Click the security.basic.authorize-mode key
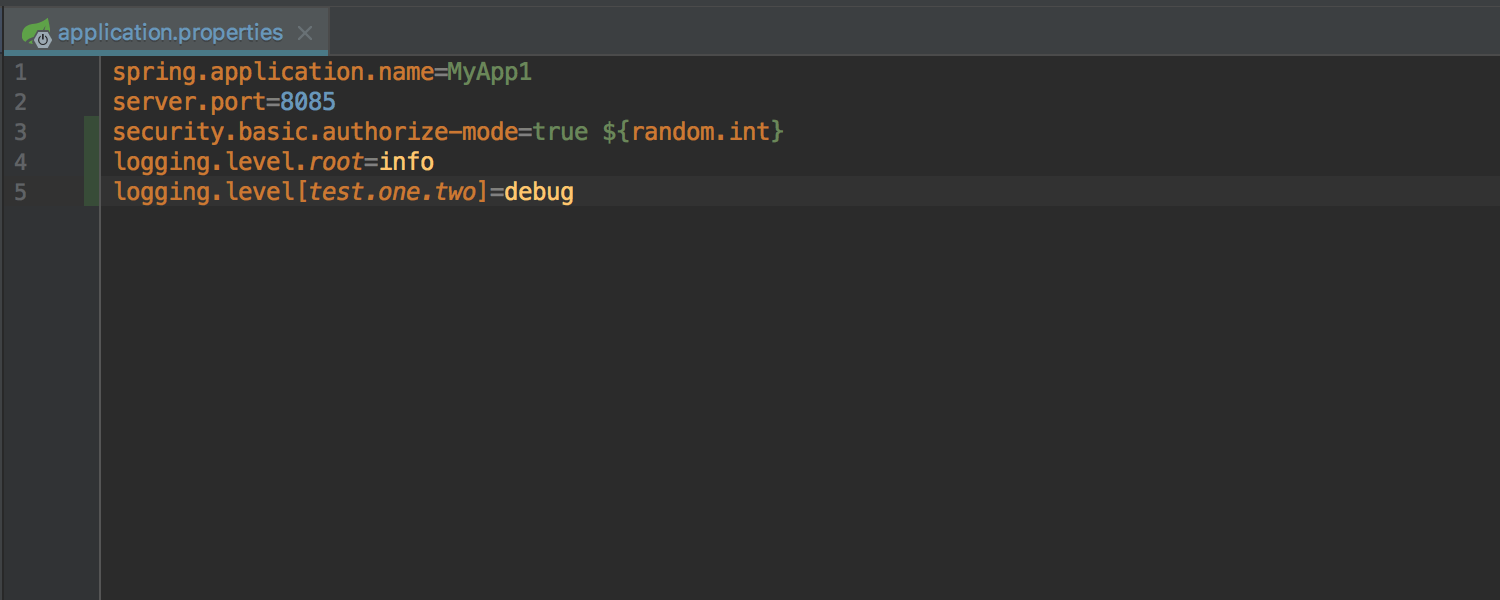Image resolution: width=1500 pixels, height=600 pixels. pyautogui.click(x=315, y=132)
